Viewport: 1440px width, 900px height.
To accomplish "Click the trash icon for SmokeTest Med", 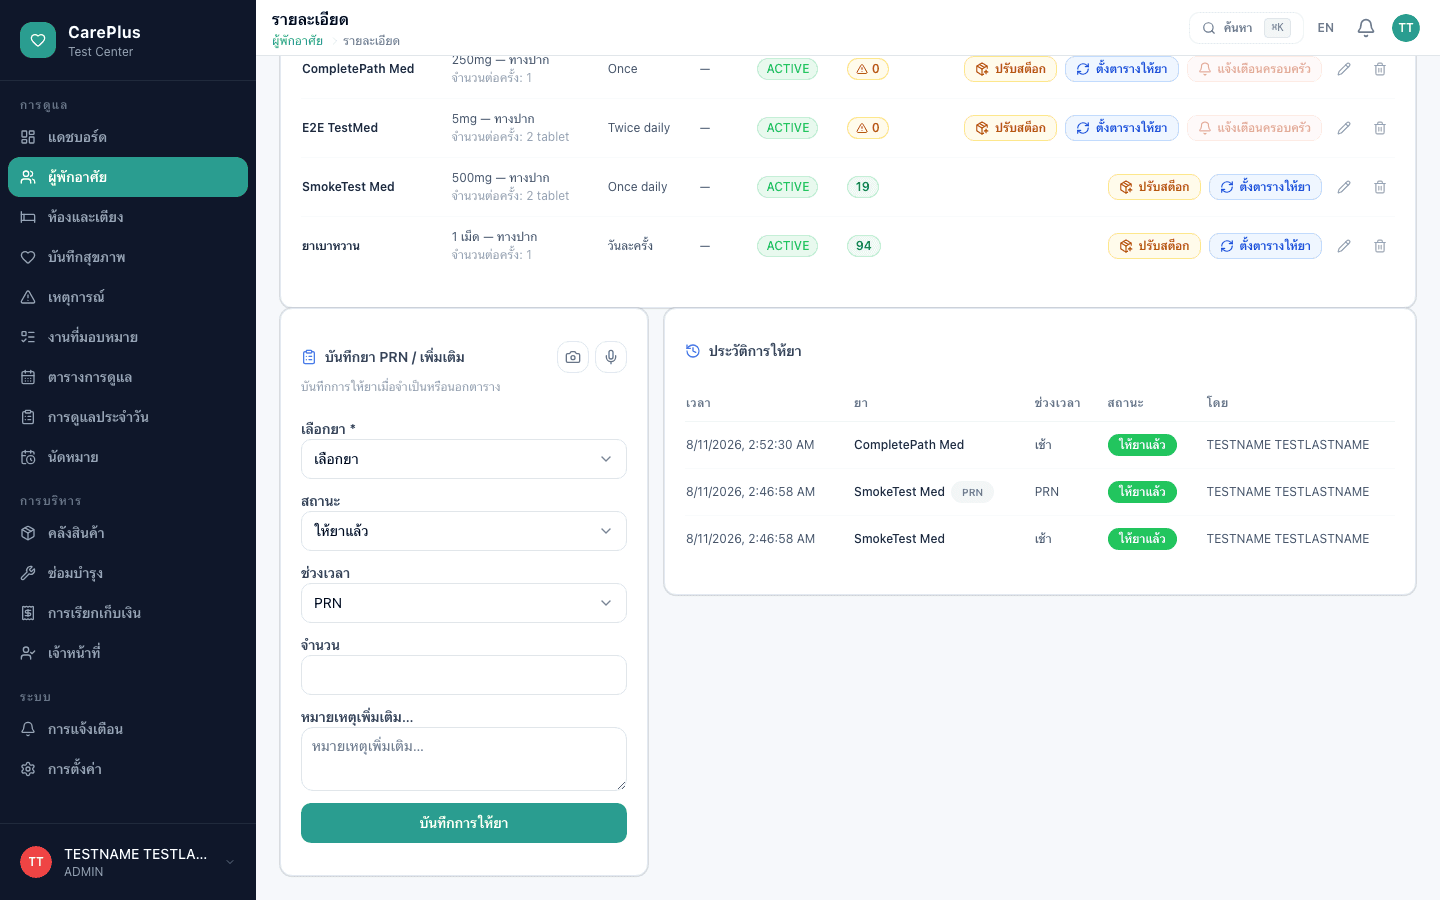I will point(1380,187).
